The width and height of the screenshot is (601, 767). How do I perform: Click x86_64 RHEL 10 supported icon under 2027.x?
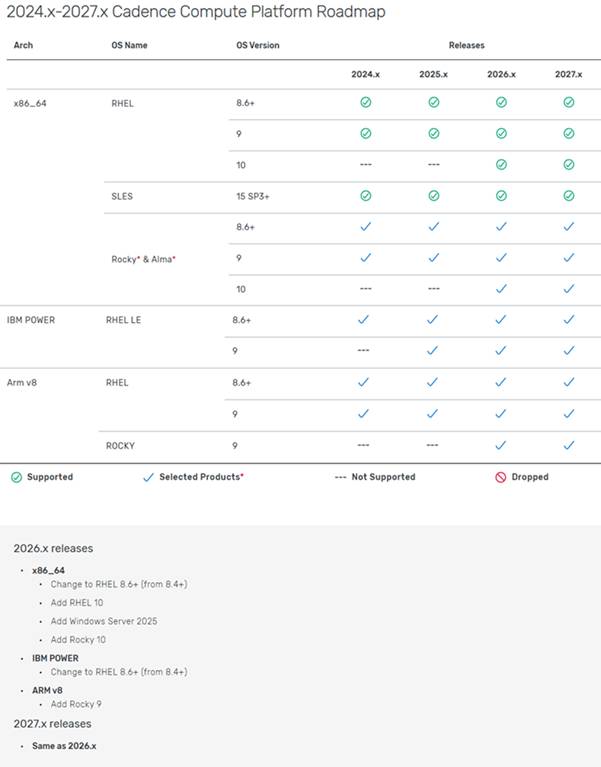tap(569, 165)
